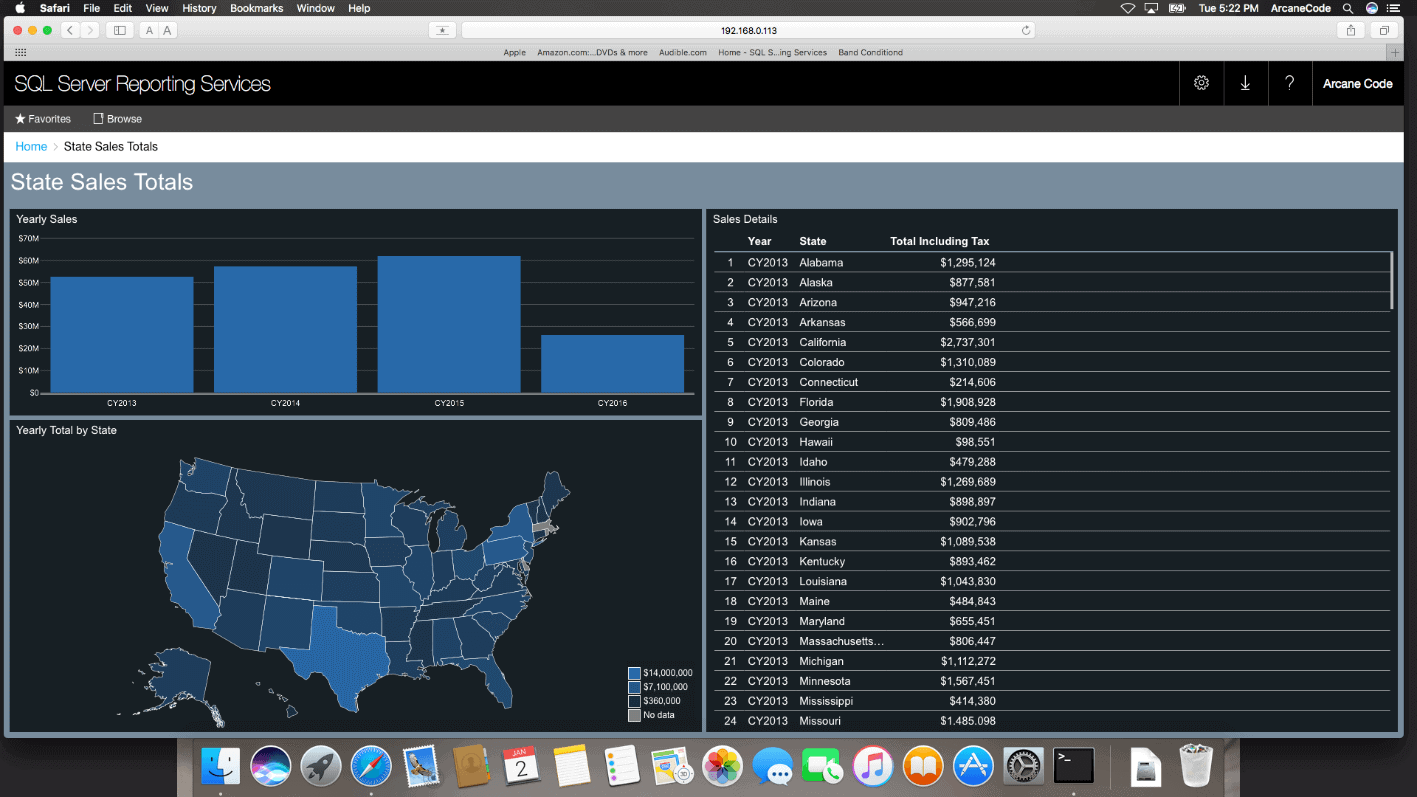Screen dimensions: 1417x797
Task: Click Browse in the SSRS nav bar
Action: tap(118, 119)
